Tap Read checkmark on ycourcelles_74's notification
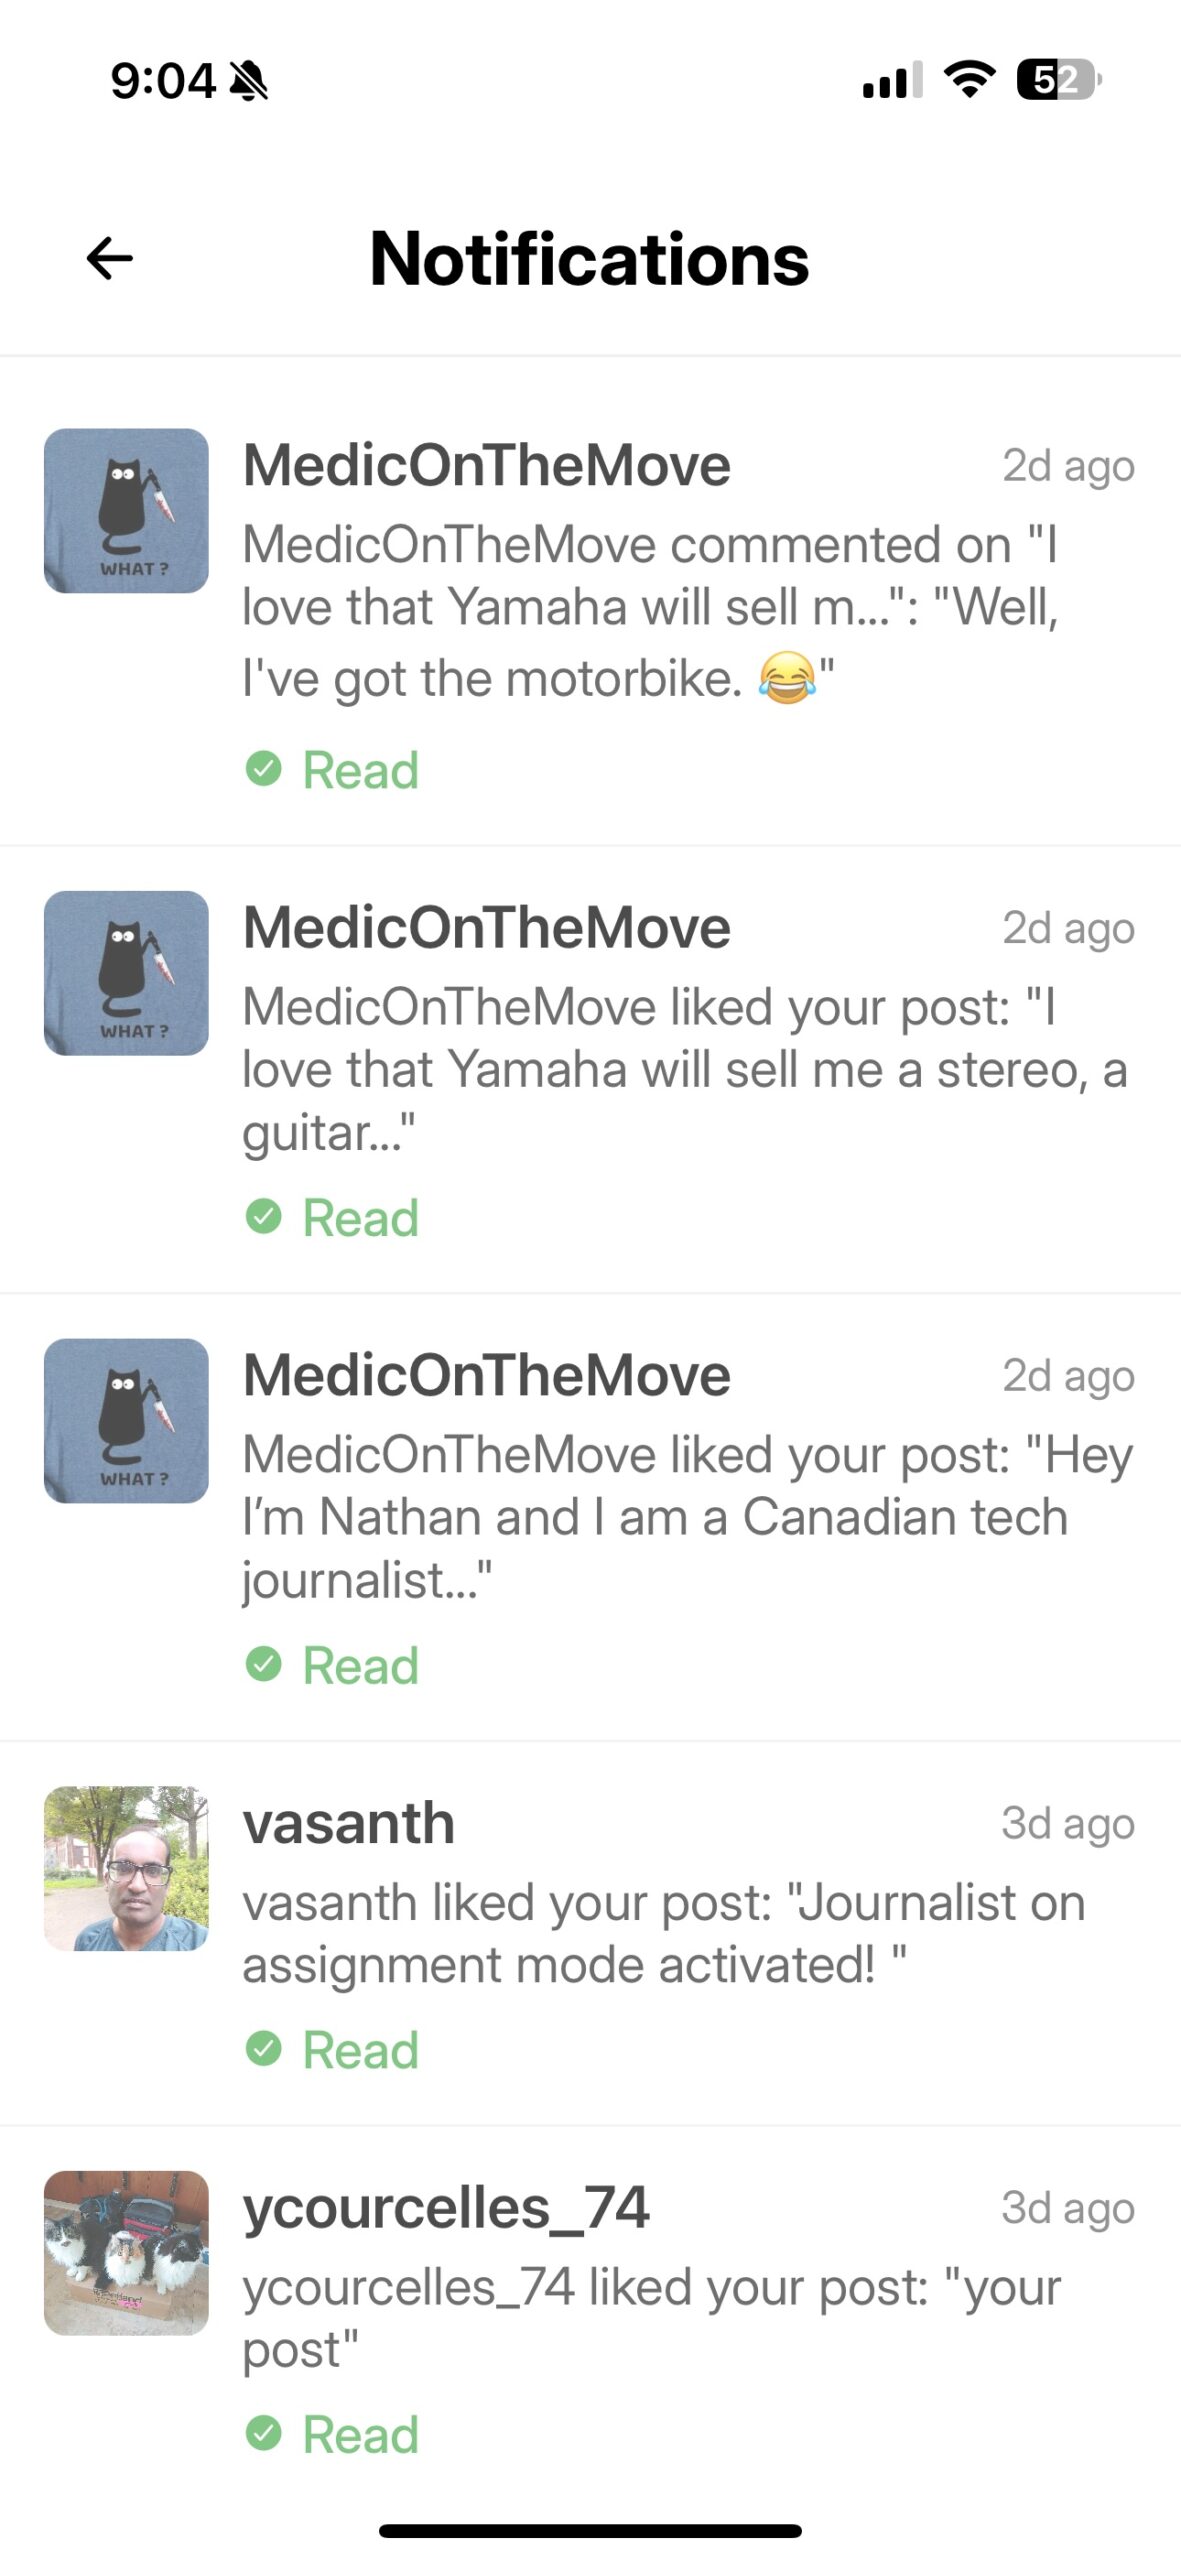The image size is (1181, 2560). click(264, 2433)
